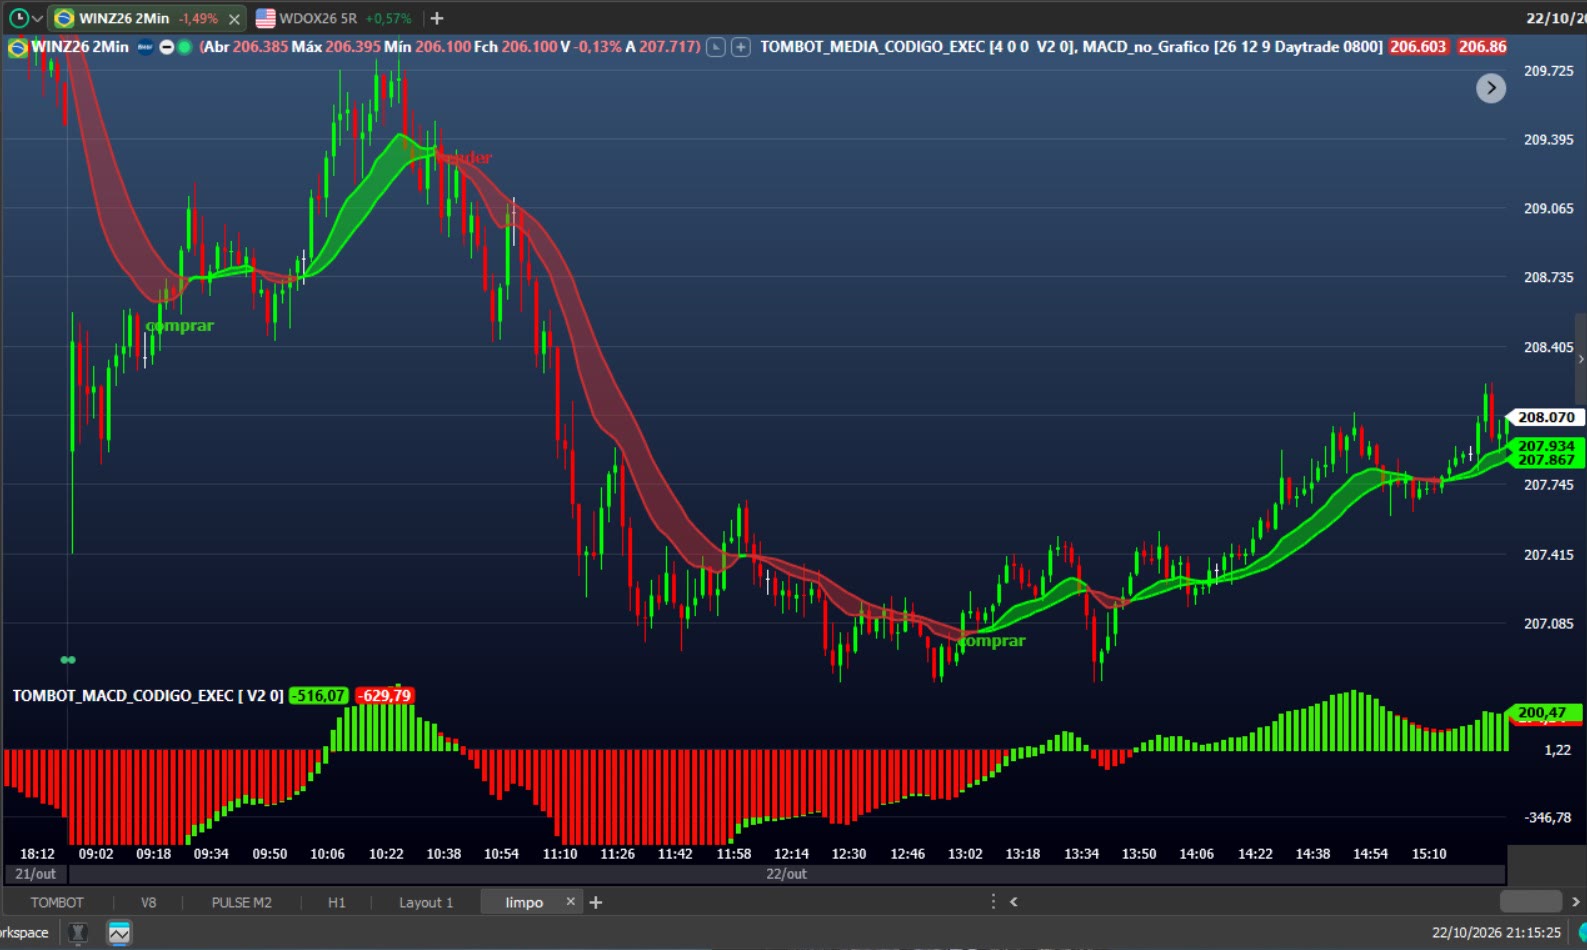Click the red -629,79 value badge
1587x950 pixels.
(385, 695)
